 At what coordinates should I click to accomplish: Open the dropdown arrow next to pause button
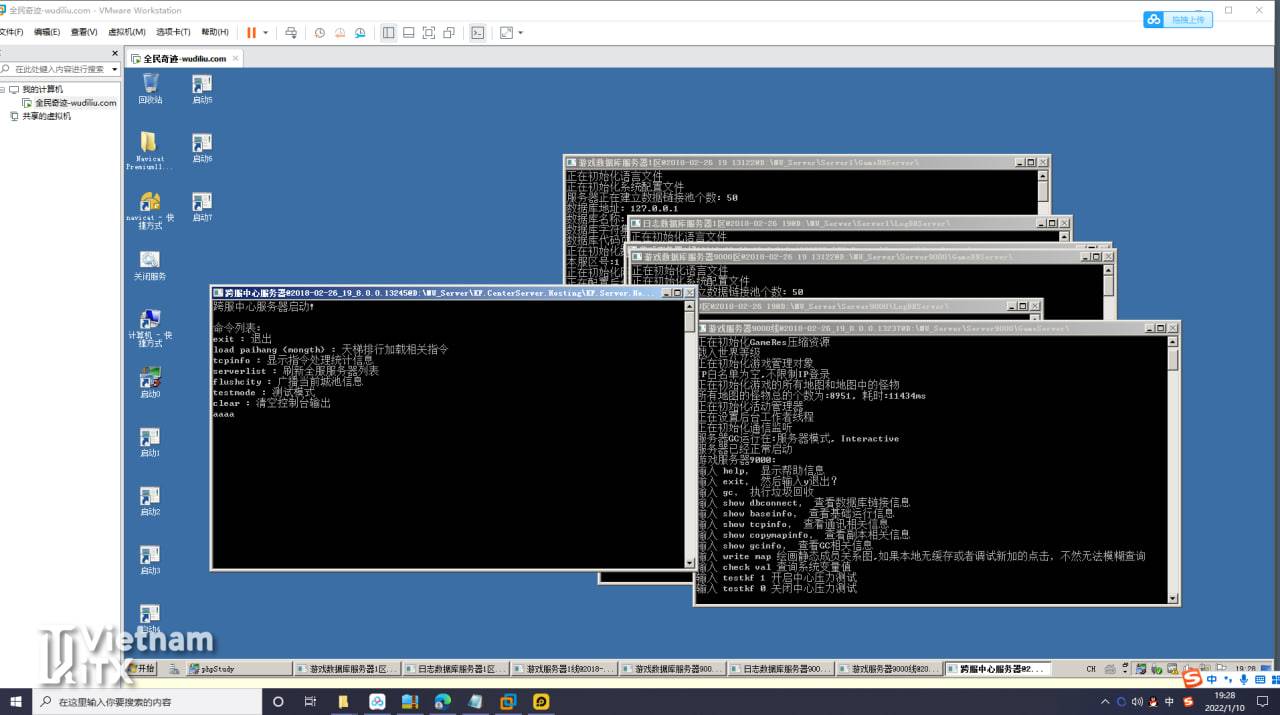tap(266, 32)
